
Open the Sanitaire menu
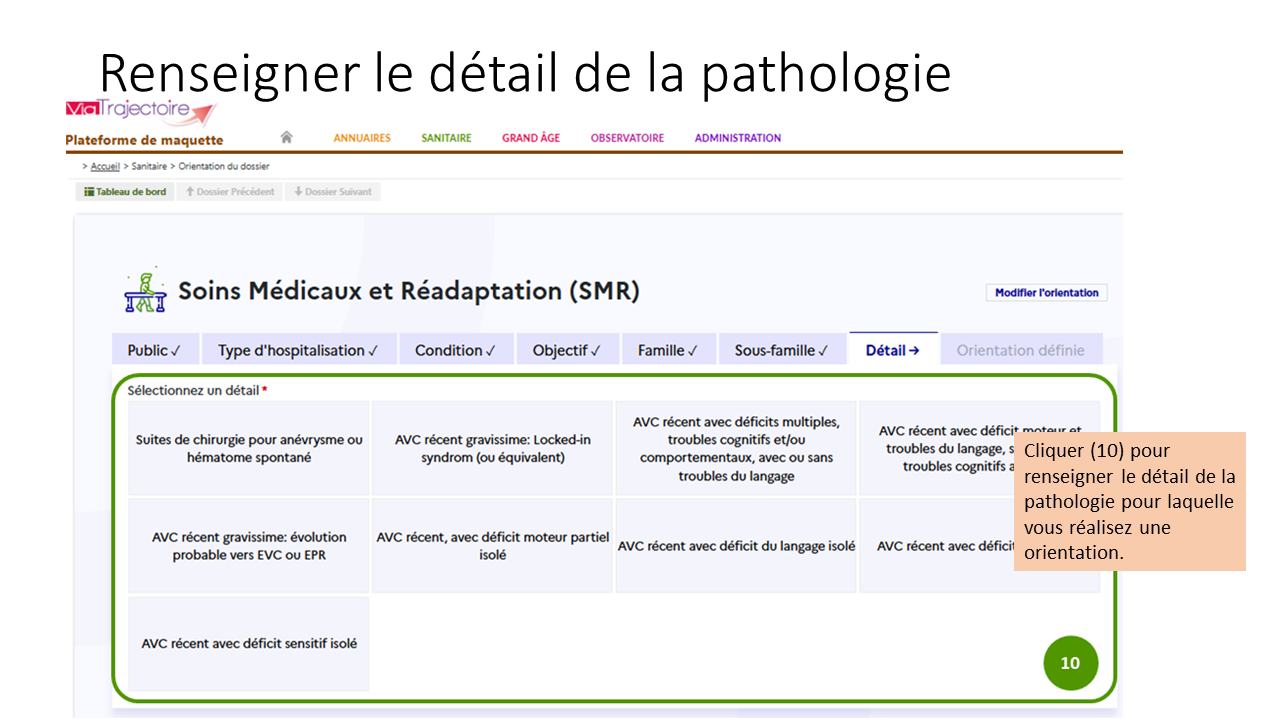coord(446,138)
